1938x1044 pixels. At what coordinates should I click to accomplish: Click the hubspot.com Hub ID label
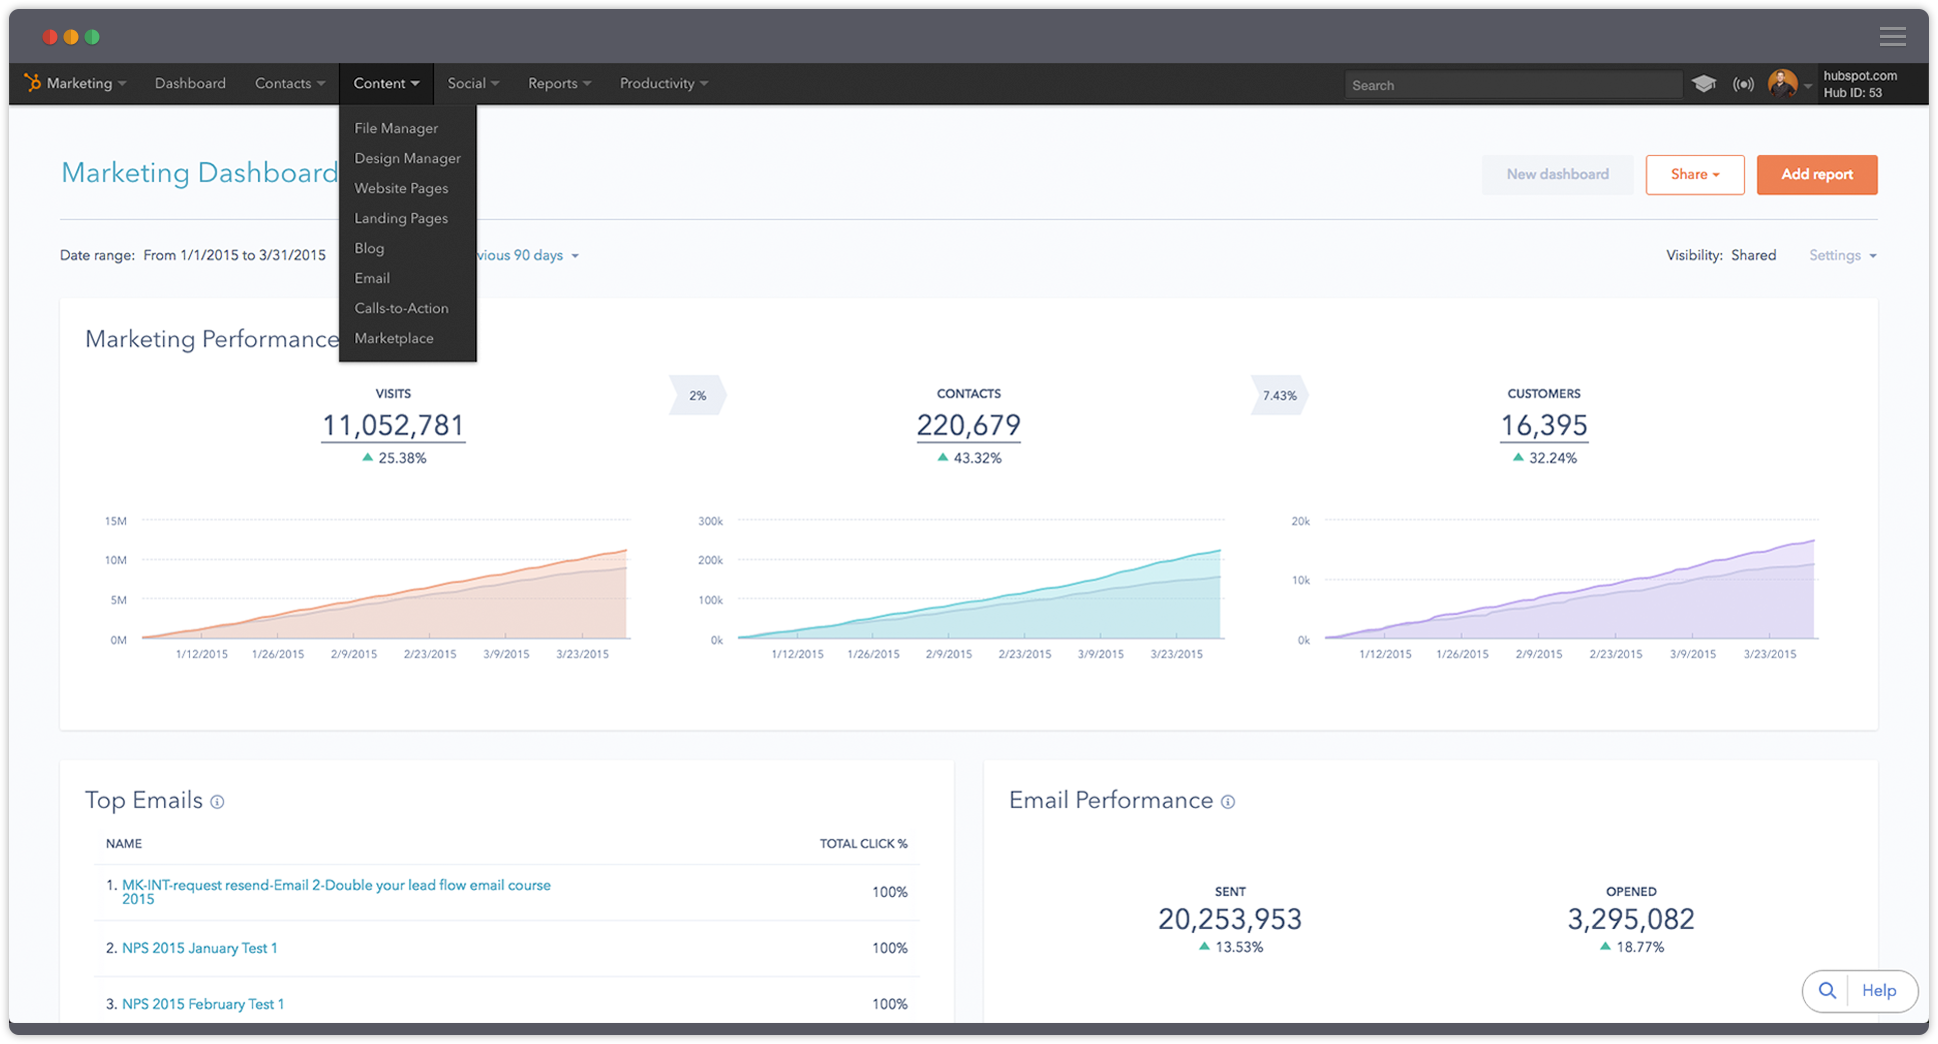tap(1860, 84)
